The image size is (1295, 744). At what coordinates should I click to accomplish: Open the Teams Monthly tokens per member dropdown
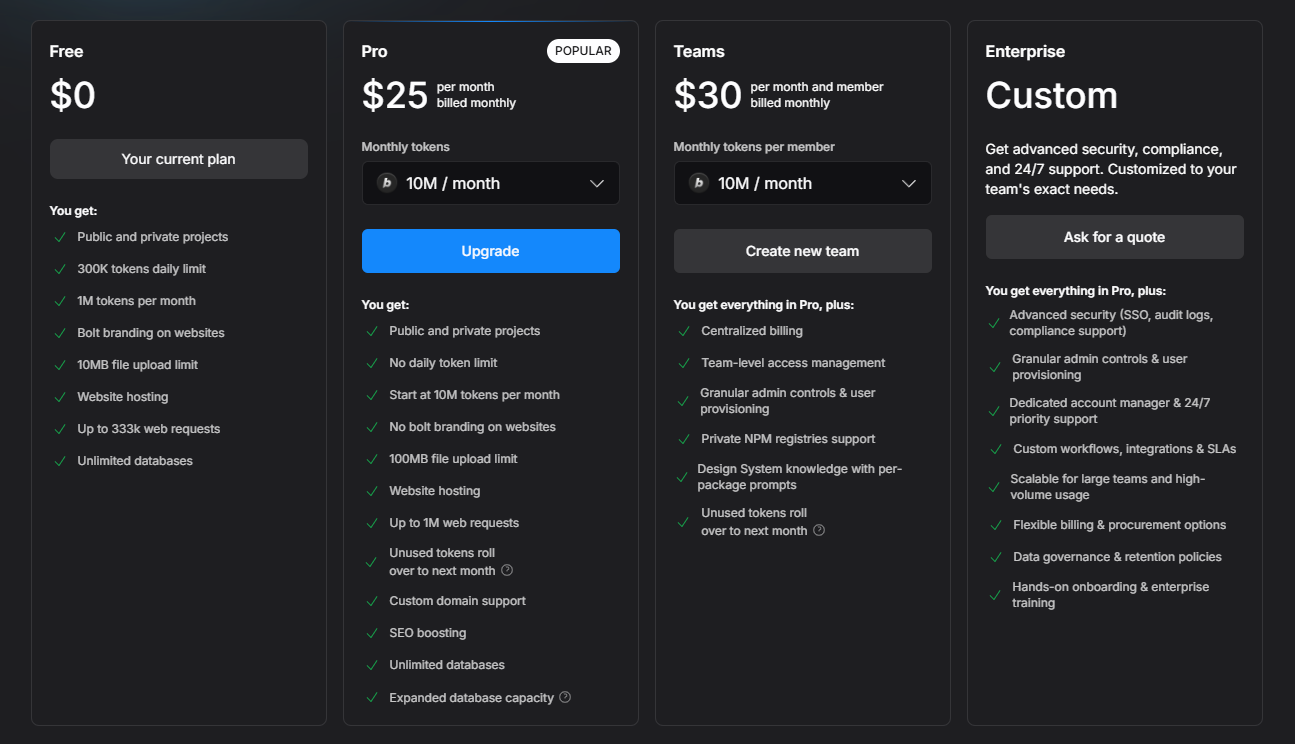(802, 183)
